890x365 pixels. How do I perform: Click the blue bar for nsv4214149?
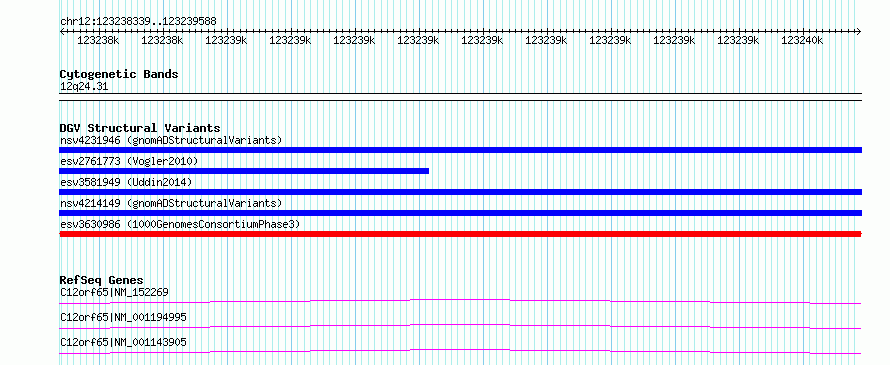click(460, 213)
